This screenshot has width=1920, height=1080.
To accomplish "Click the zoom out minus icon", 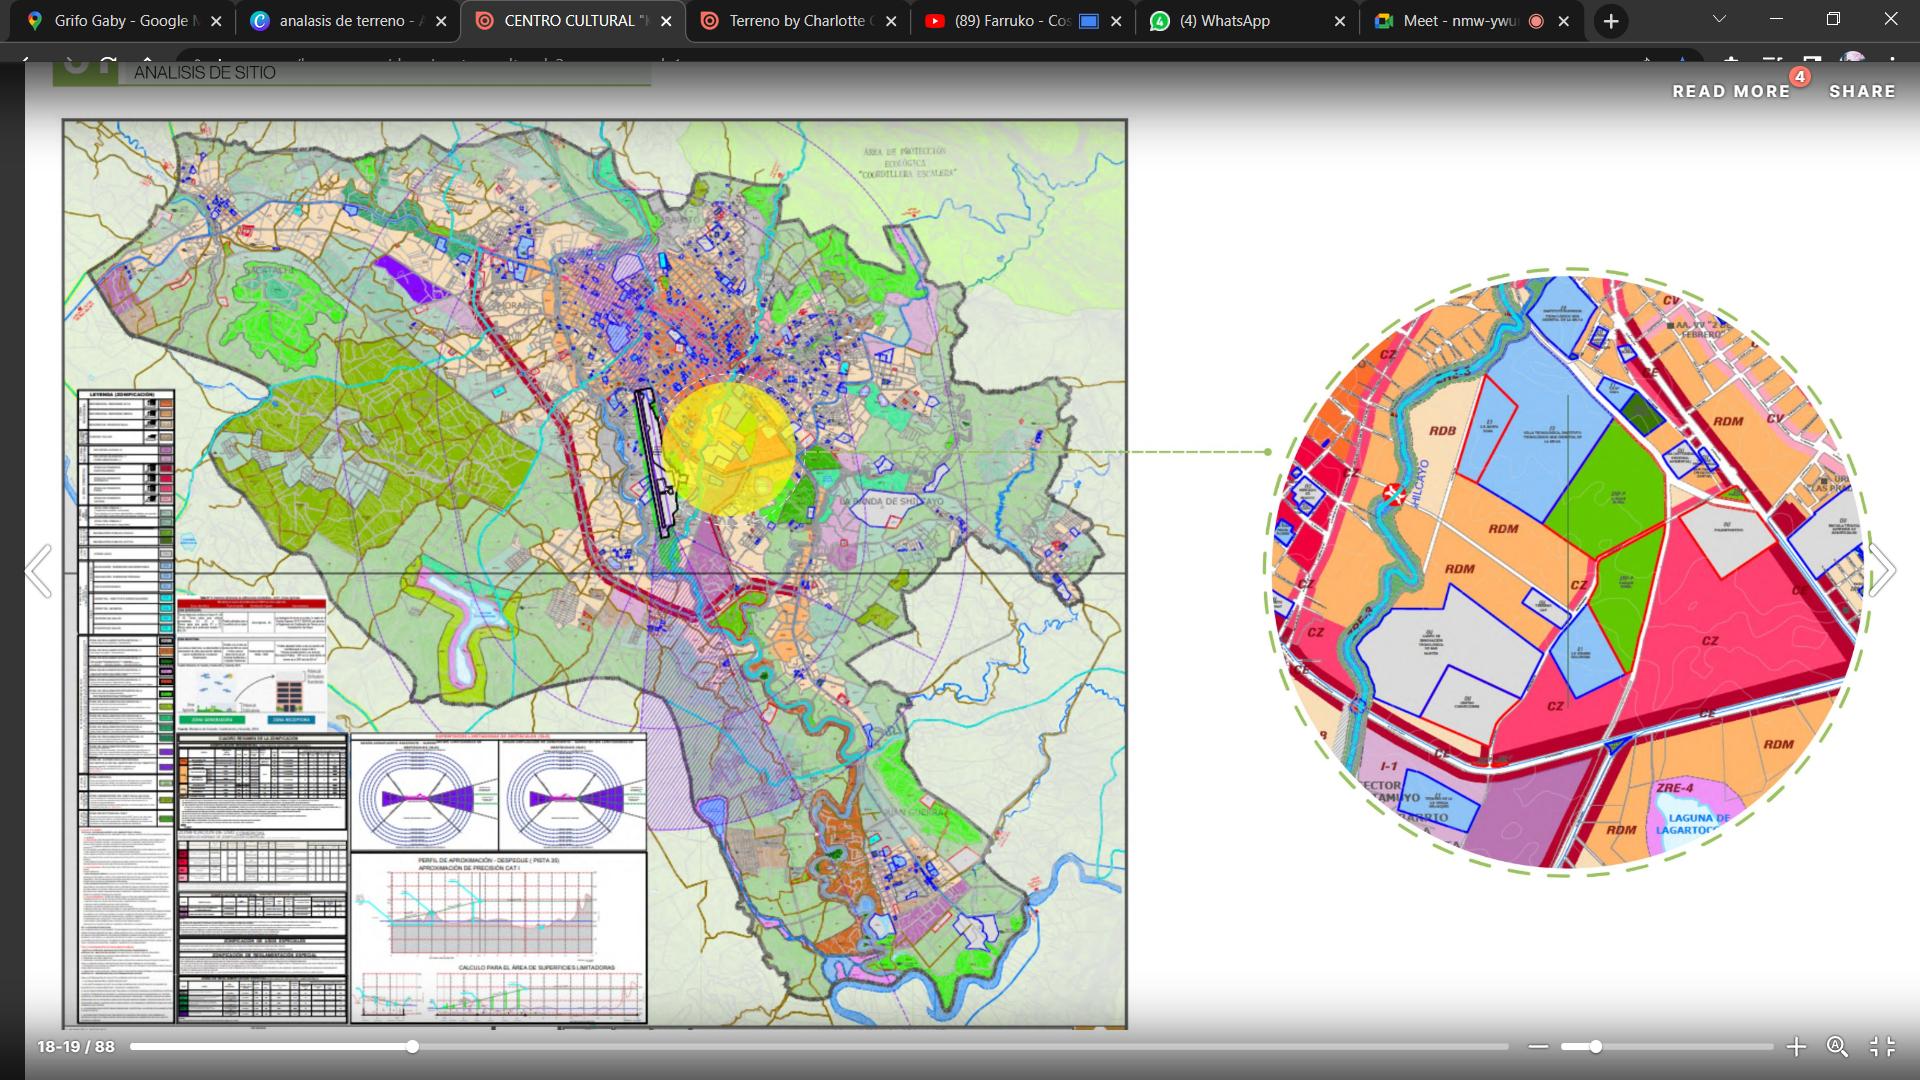I will tap(1538, 1047).
